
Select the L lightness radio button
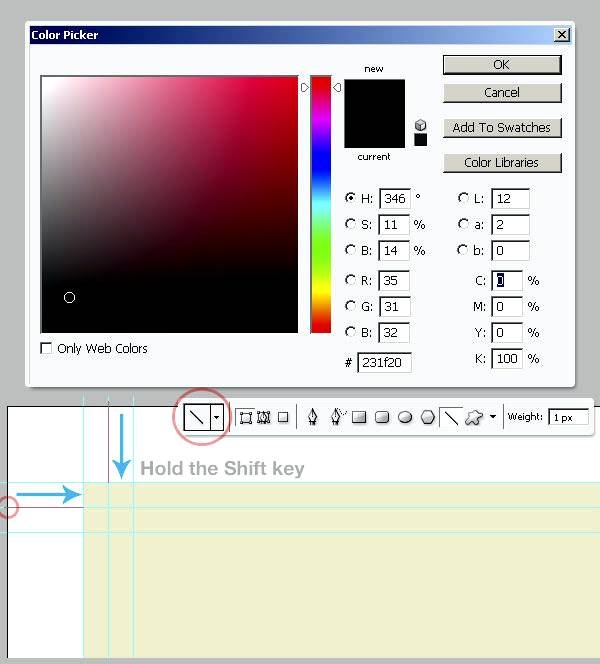click(463, 198)
